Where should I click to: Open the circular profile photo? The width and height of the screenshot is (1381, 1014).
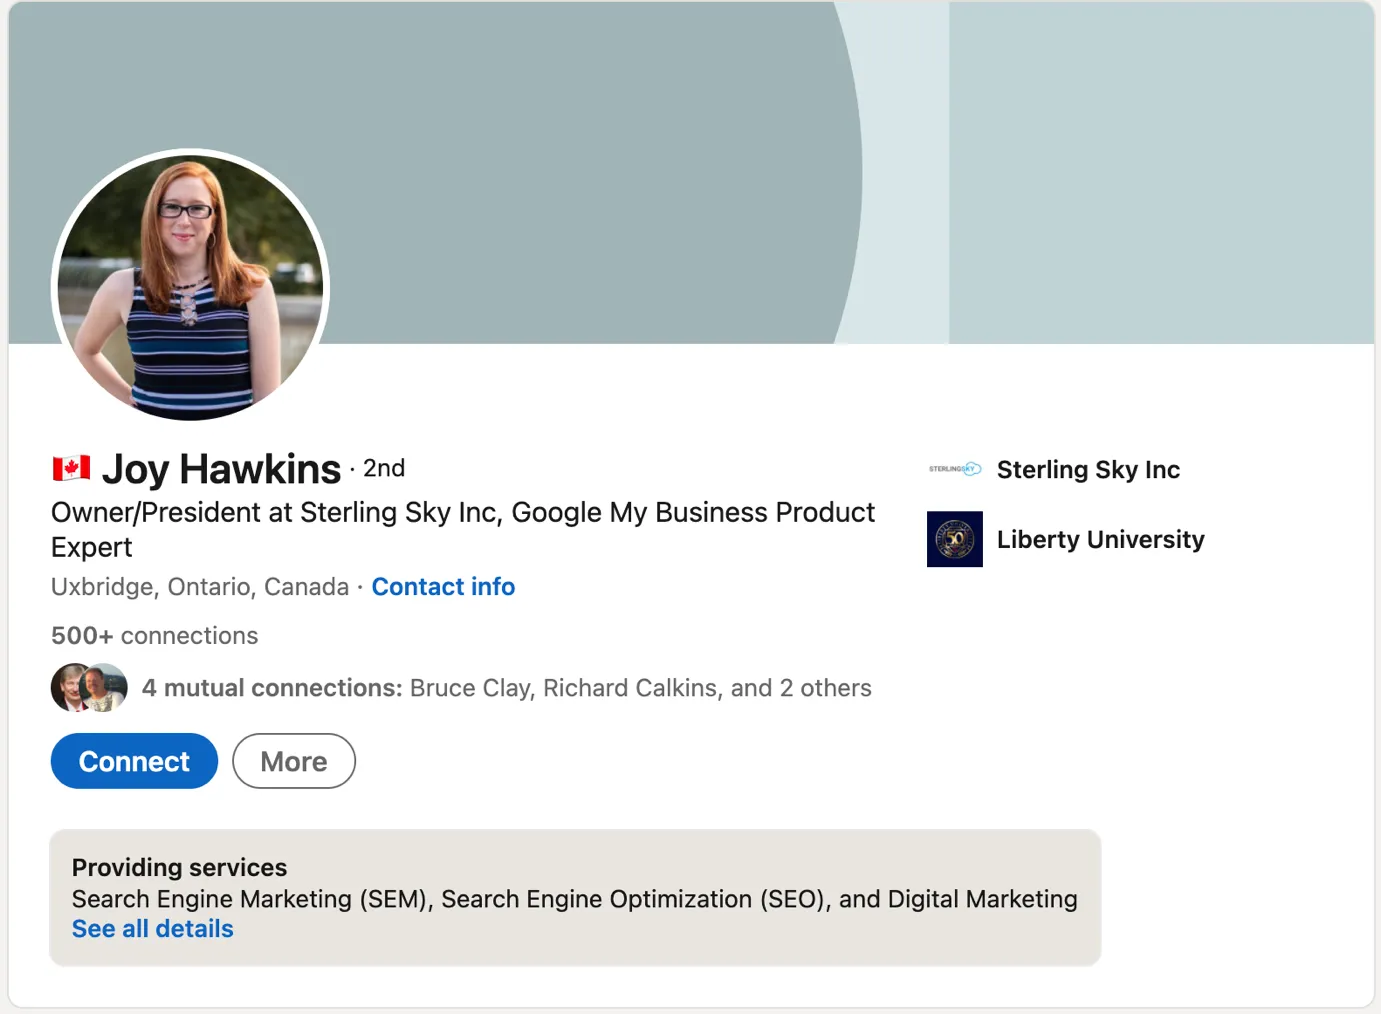190,287
